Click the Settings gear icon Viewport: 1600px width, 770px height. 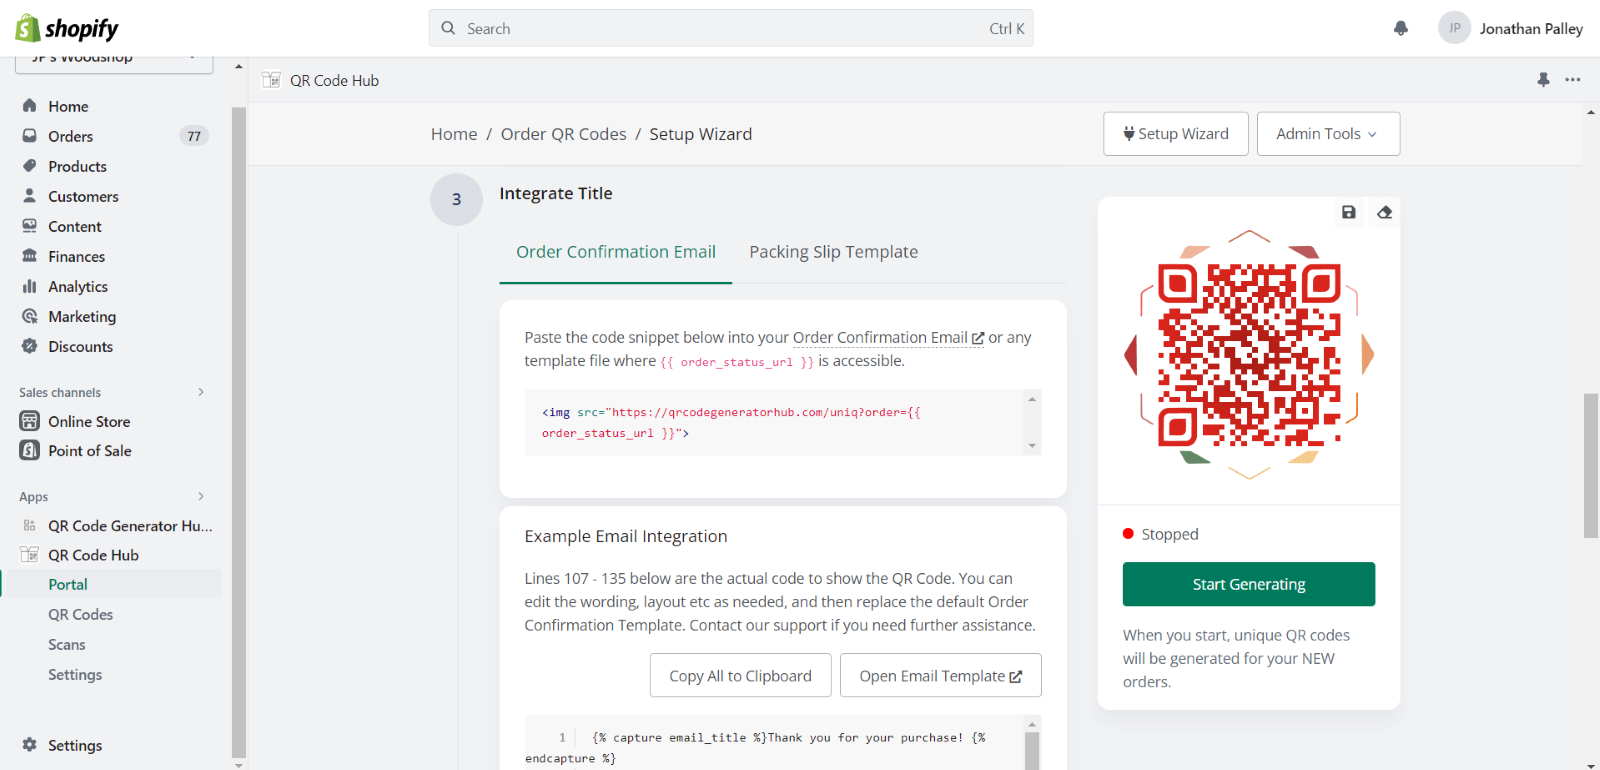[30, 745]
